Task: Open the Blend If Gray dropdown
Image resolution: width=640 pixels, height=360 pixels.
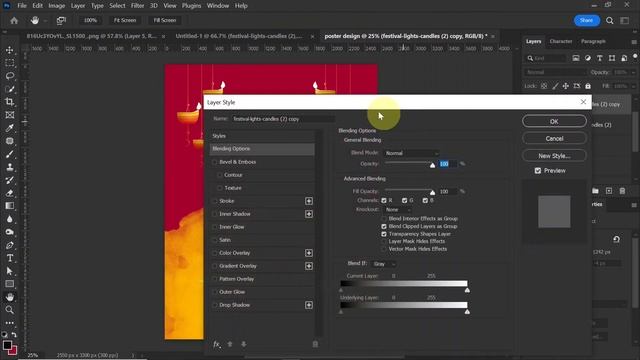Action: (384, 264)
